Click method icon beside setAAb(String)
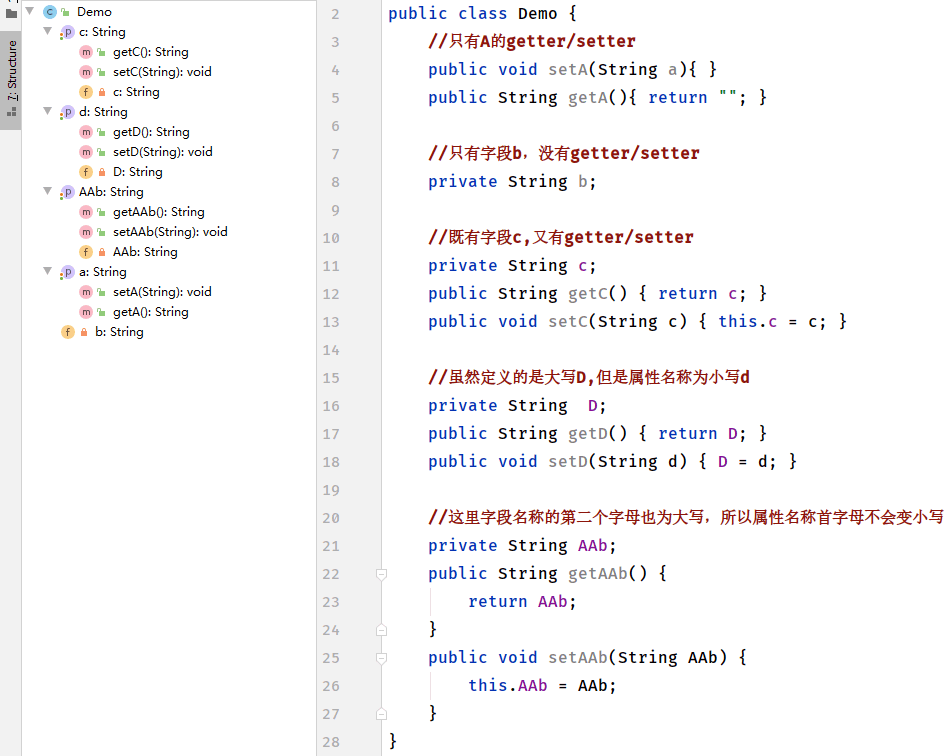The height and width of the screenshot is (756, 949). pos(86,232)
